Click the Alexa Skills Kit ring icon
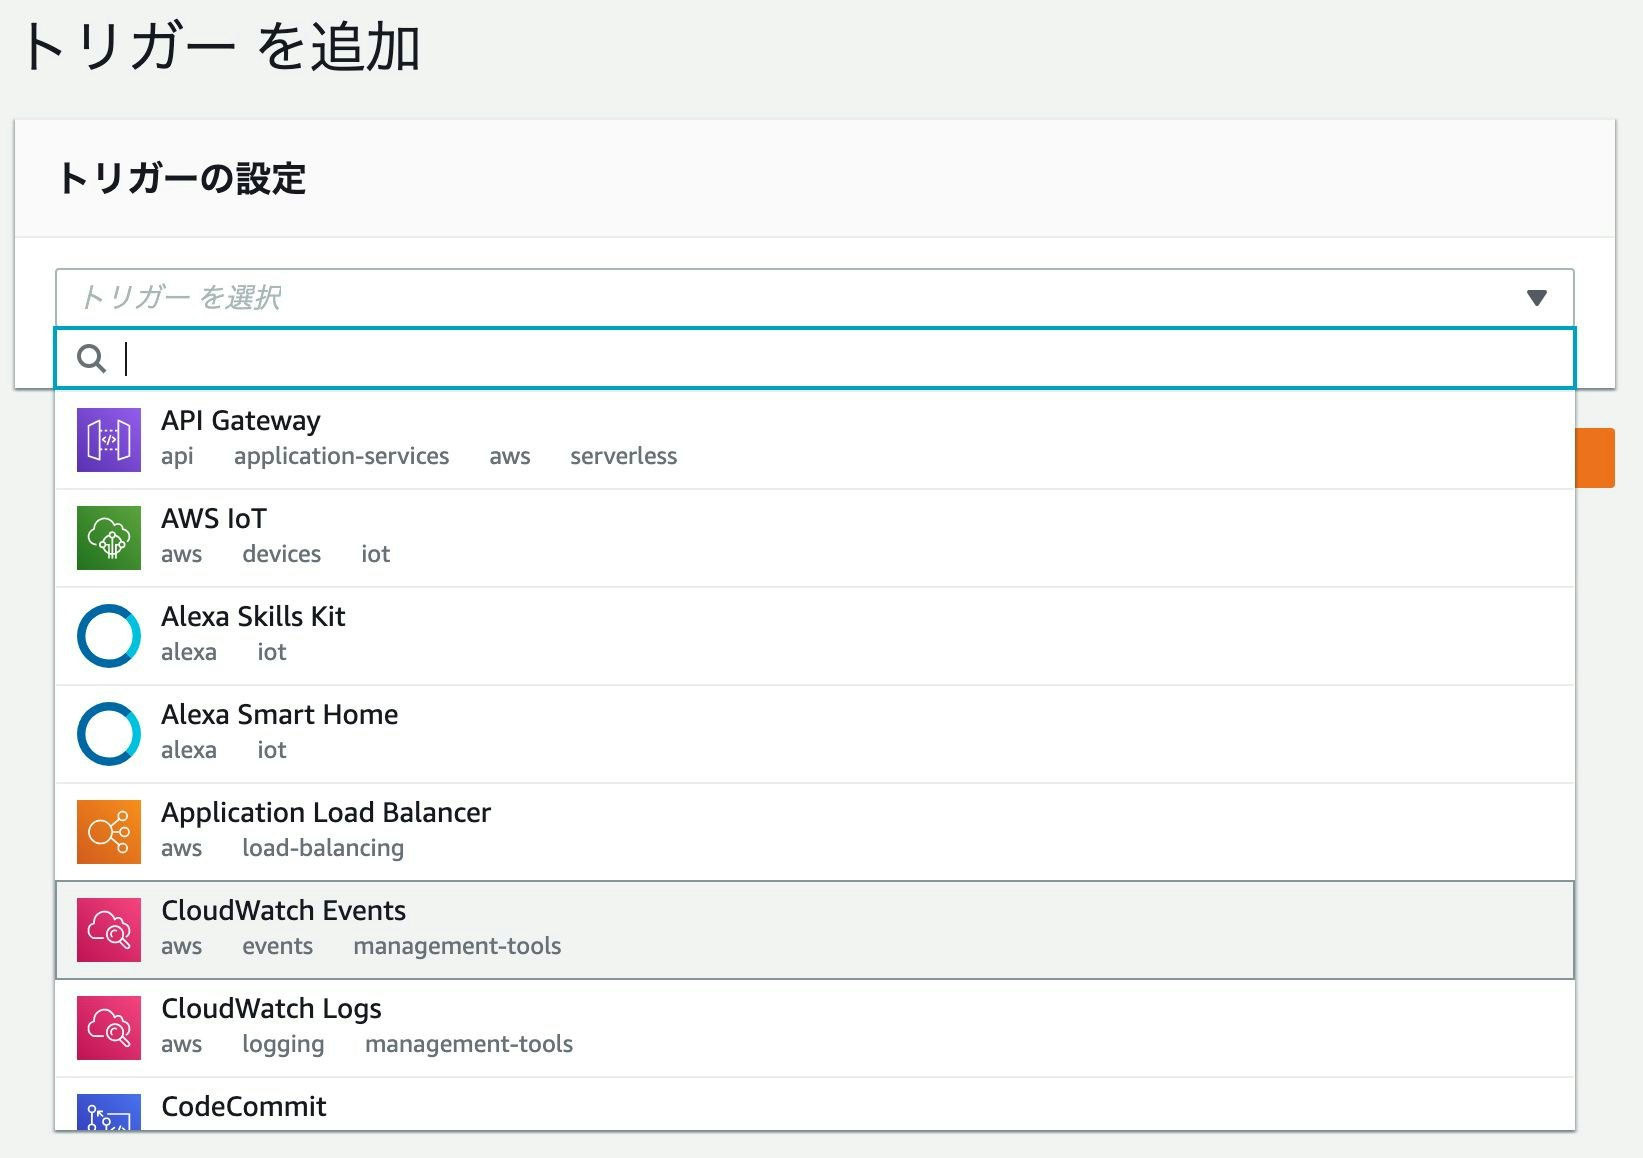The height and width of the screenshot is (1158, 1643). pyautogui.click(x=109, y=636)
